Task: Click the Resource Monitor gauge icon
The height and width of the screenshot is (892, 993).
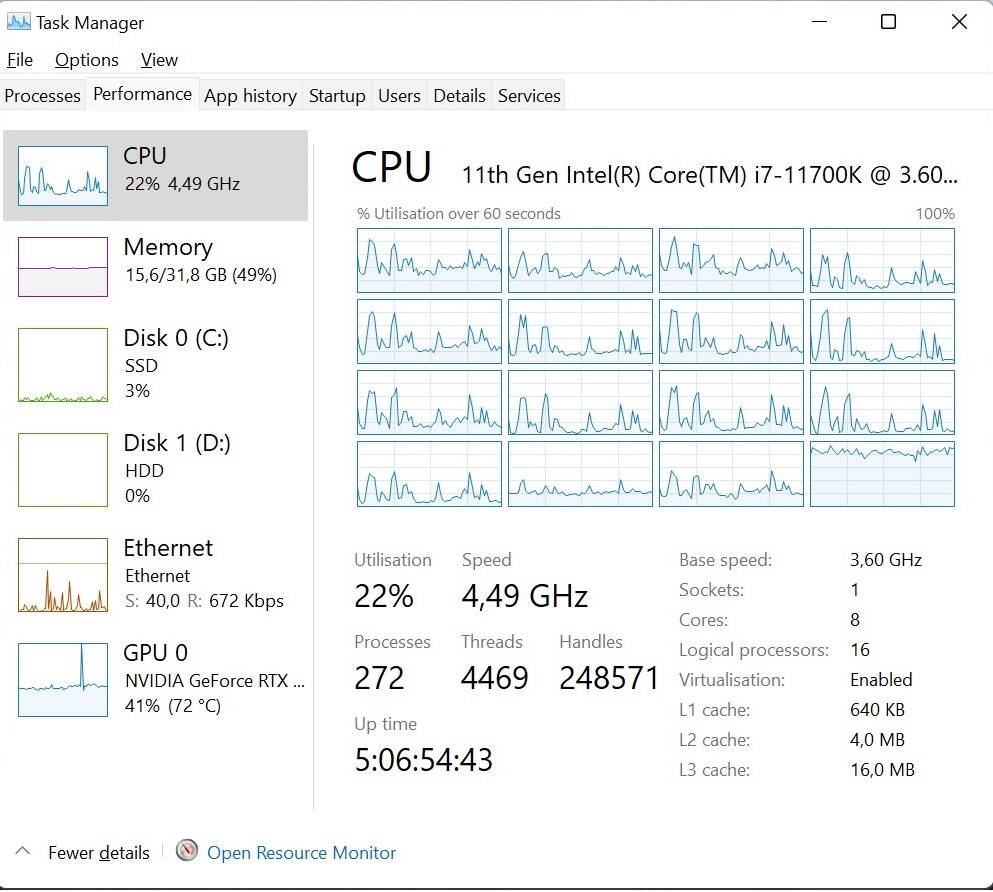Action: coord(187,851)
